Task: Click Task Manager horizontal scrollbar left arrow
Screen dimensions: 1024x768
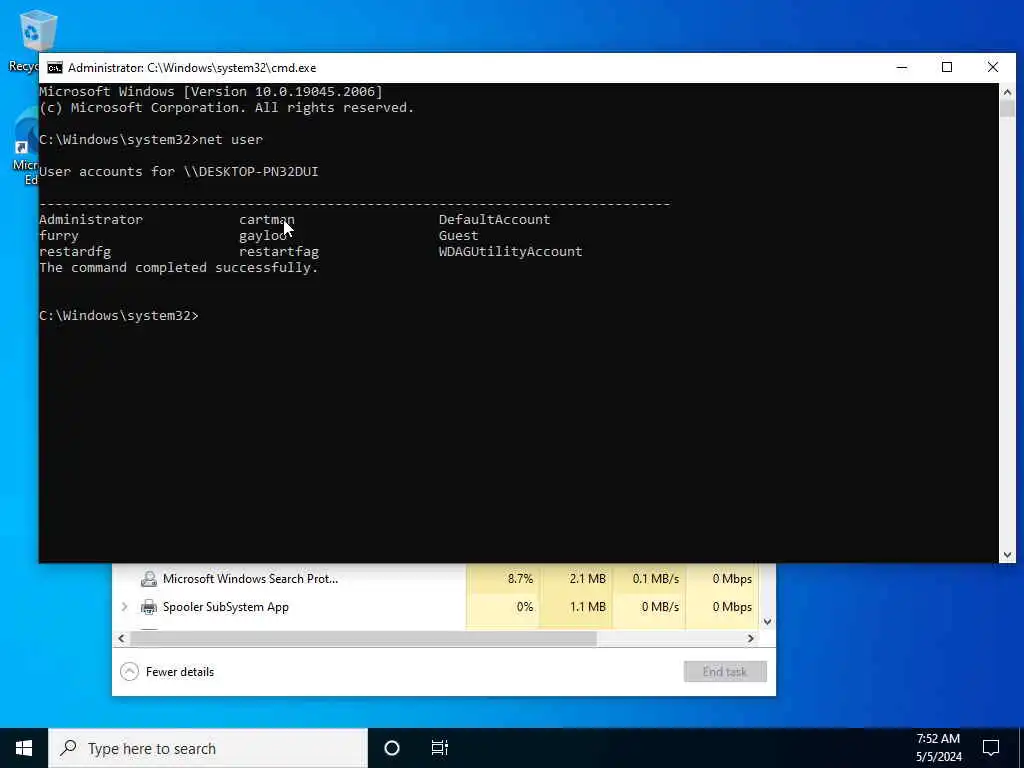Action: 121,639
